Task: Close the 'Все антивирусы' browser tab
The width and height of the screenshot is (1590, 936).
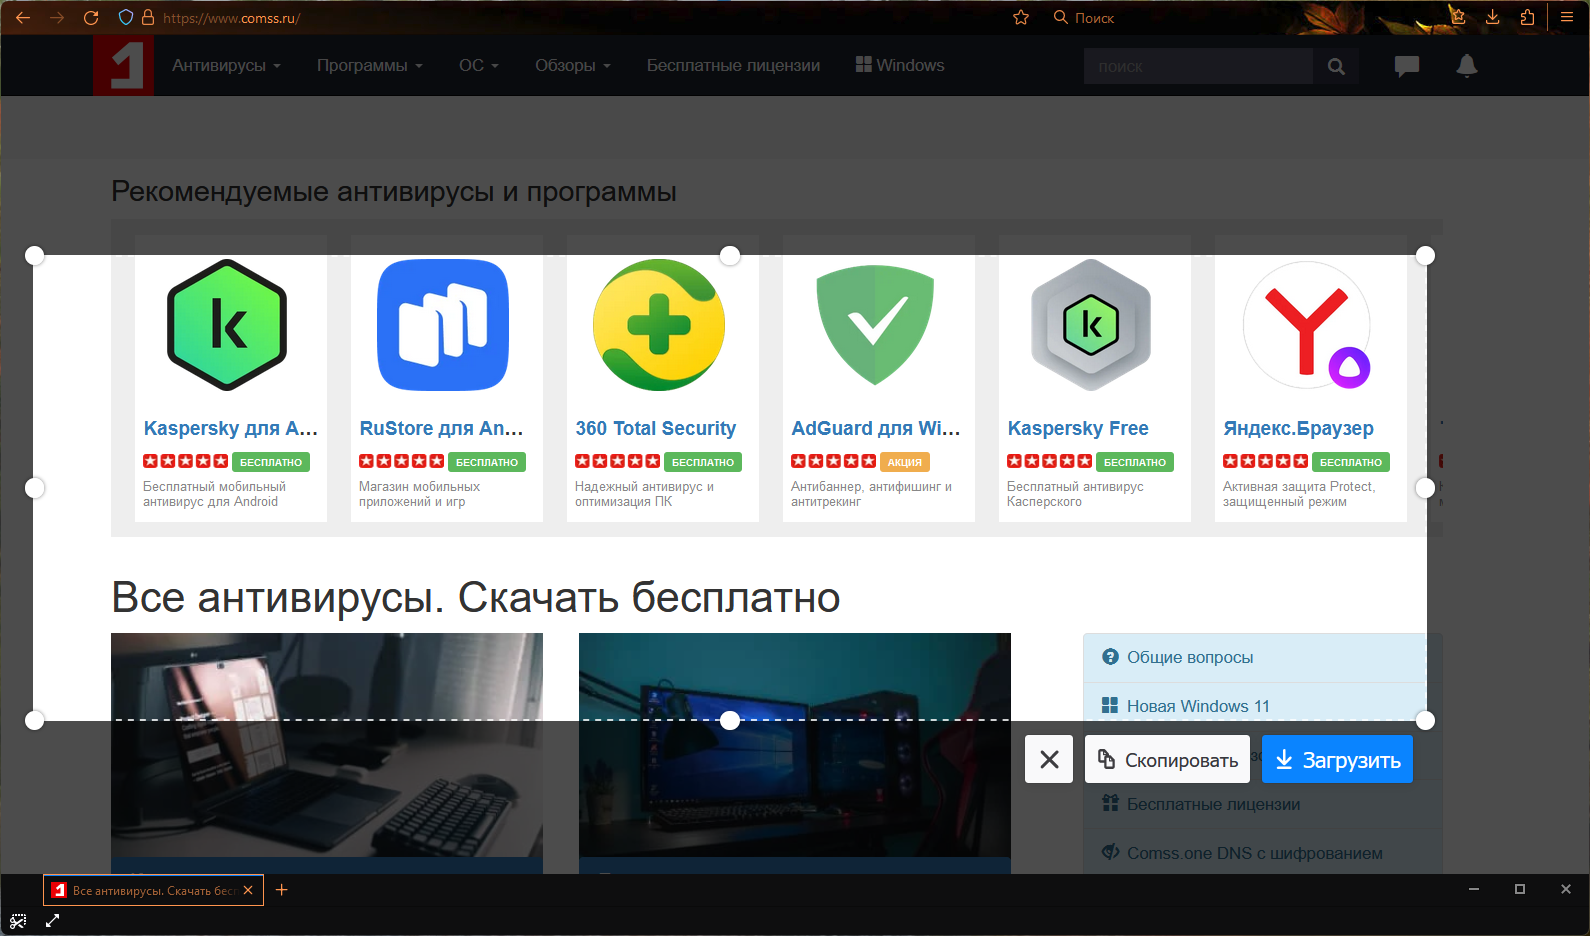Action: tap(248, 890)
